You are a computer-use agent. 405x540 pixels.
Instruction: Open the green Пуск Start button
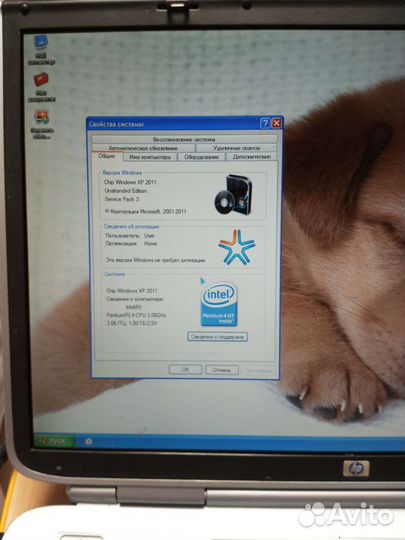[54, 441]
